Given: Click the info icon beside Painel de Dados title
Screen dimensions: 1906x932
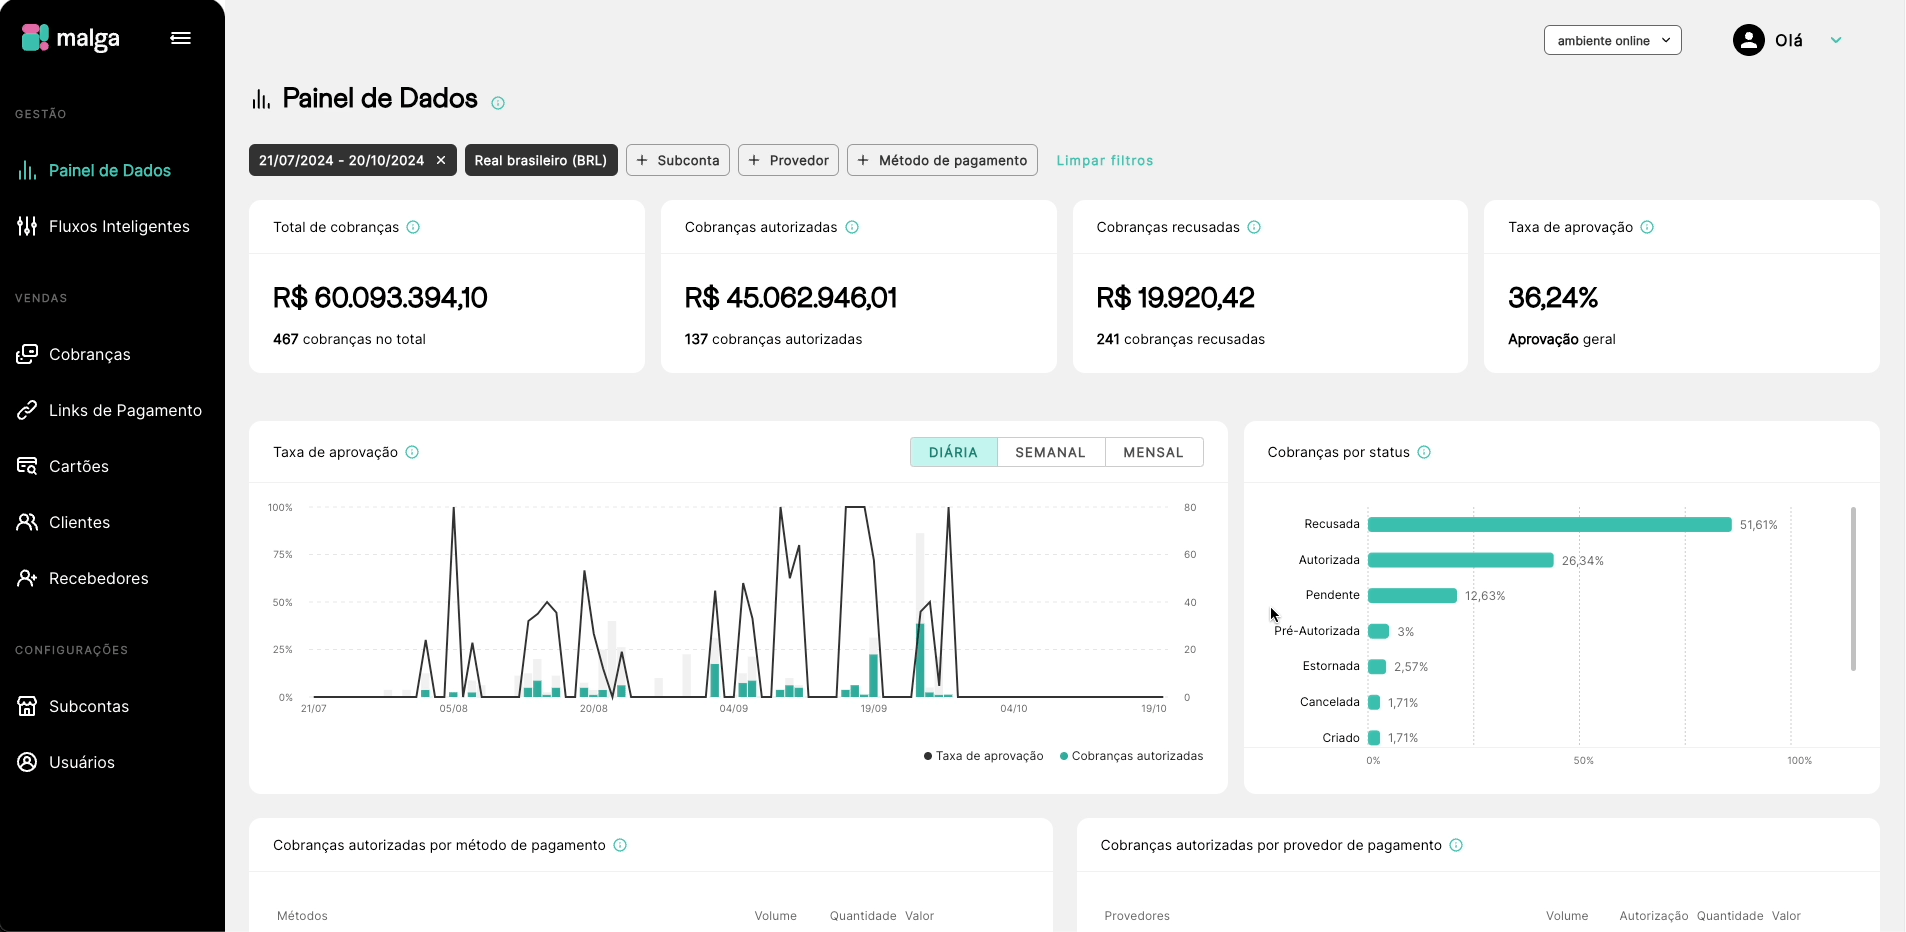Looking at the screenshot, I should click(x=498, y=103).
